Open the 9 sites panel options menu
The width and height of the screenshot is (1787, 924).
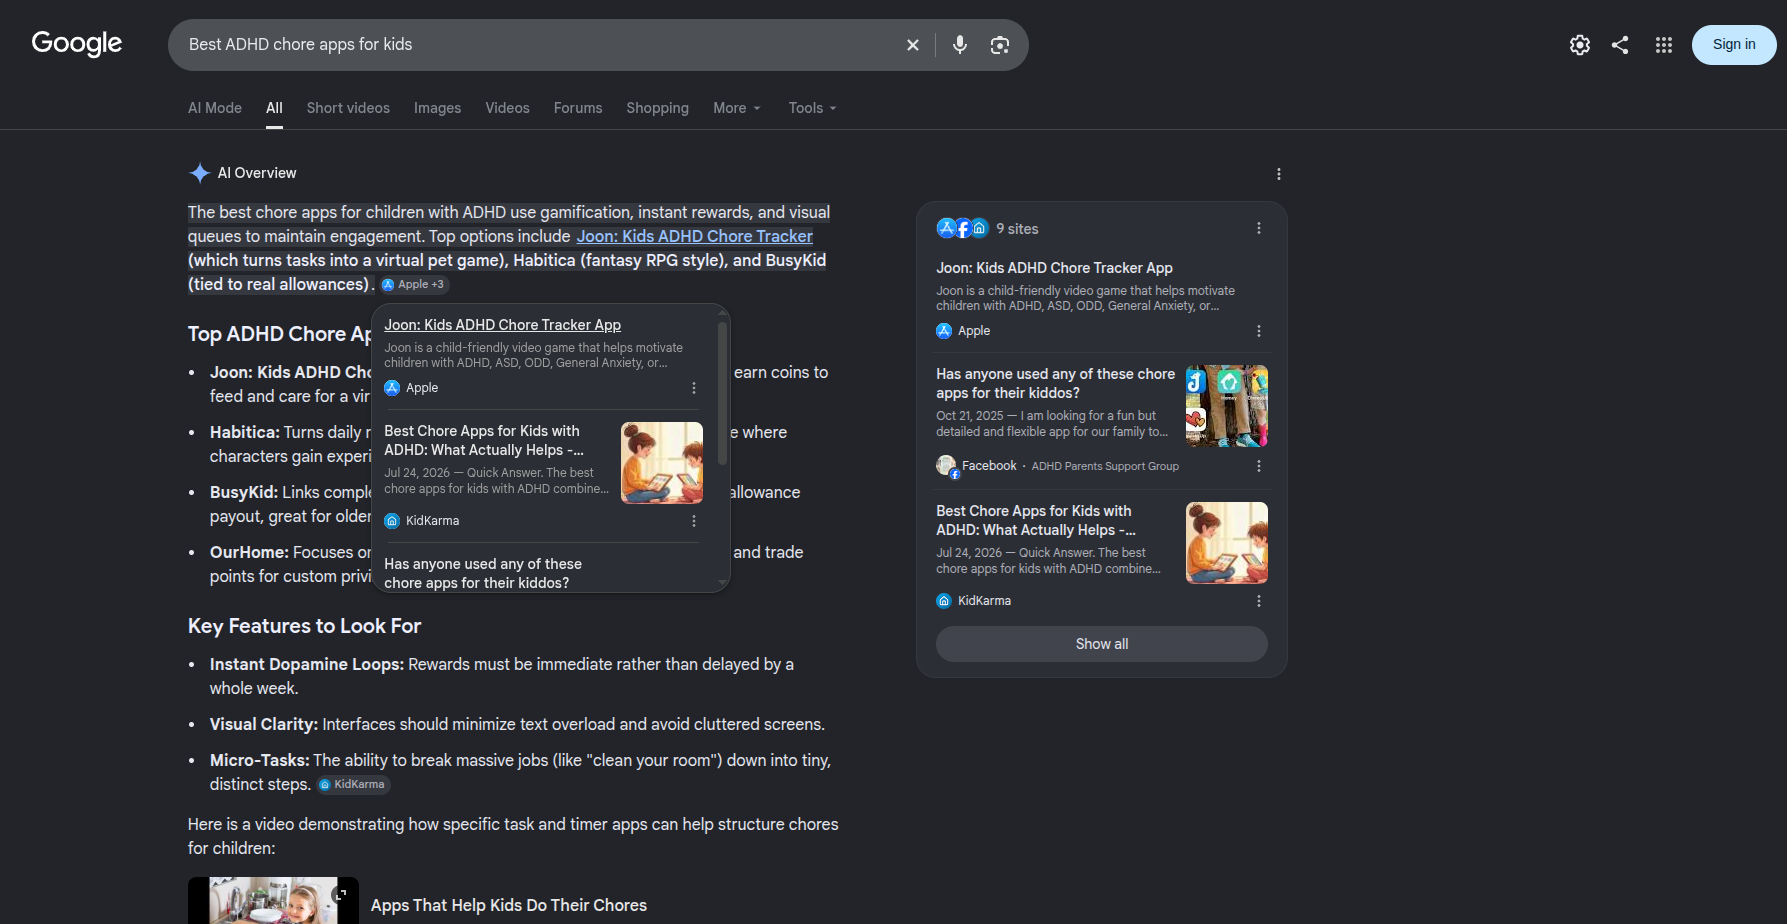point(1259,228)
